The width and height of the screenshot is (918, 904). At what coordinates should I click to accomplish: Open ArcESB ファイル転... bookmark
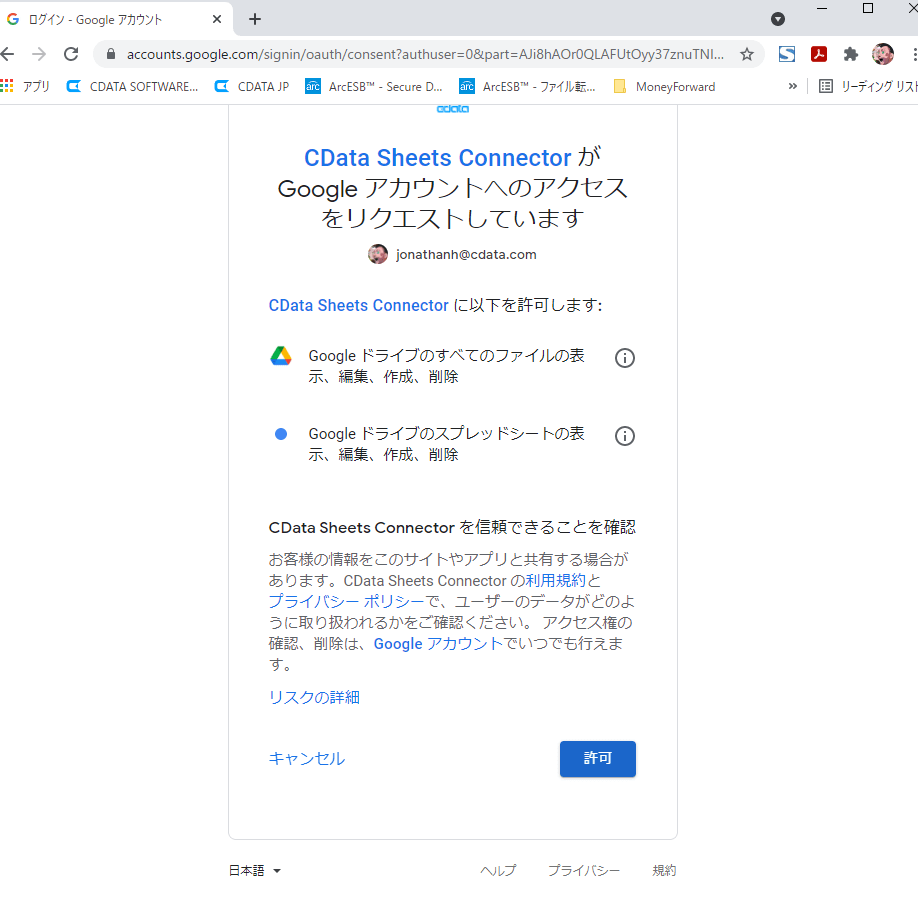click(527, 87)
